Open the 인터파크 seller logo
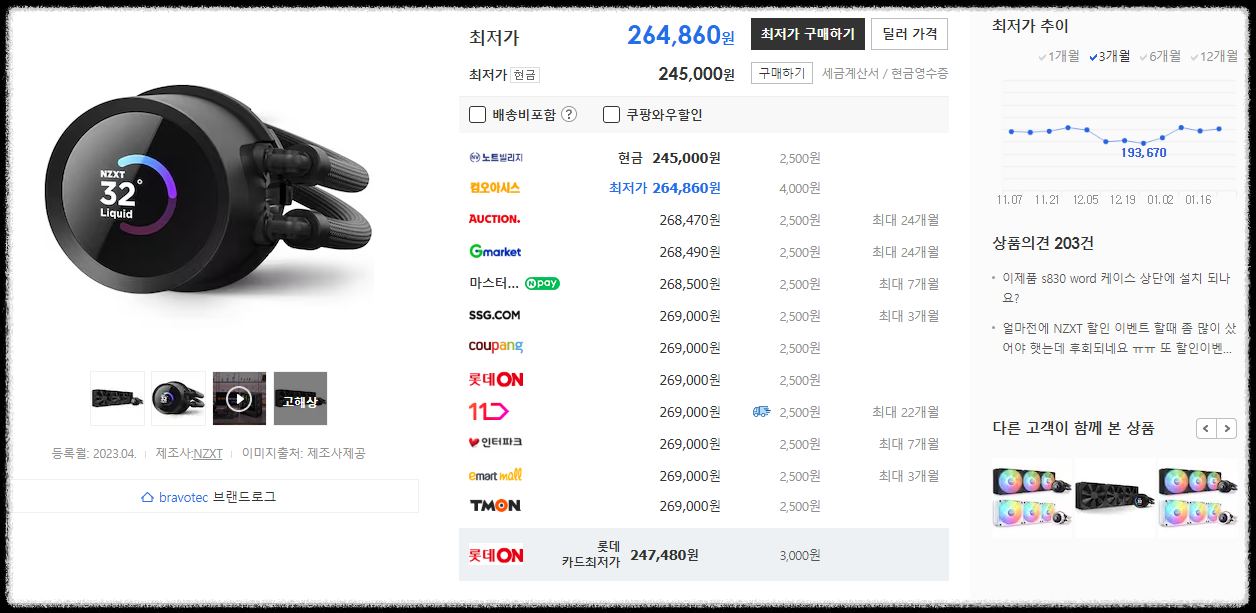The height and width of the screenshot is (613, 1256). pyautogui.click(x=495, y=442)
